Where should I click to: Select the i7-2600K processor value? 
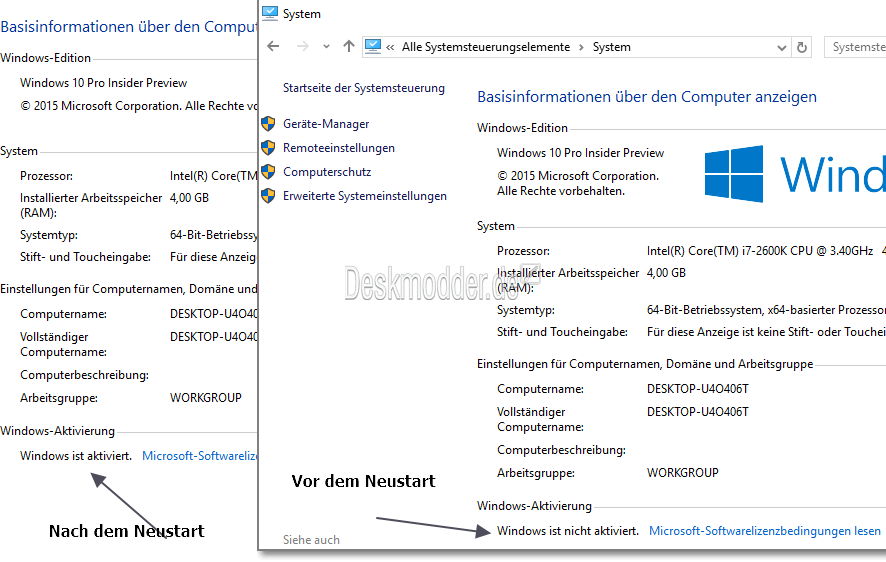tap(760, 251)
